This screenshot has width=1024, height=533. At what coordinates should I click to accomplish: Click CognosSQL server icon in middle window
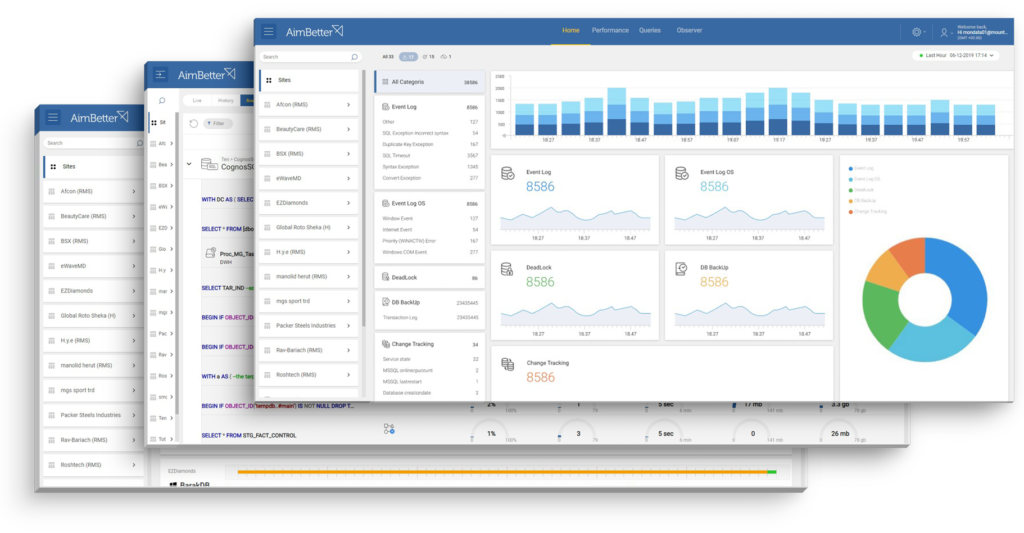[209, 165]
